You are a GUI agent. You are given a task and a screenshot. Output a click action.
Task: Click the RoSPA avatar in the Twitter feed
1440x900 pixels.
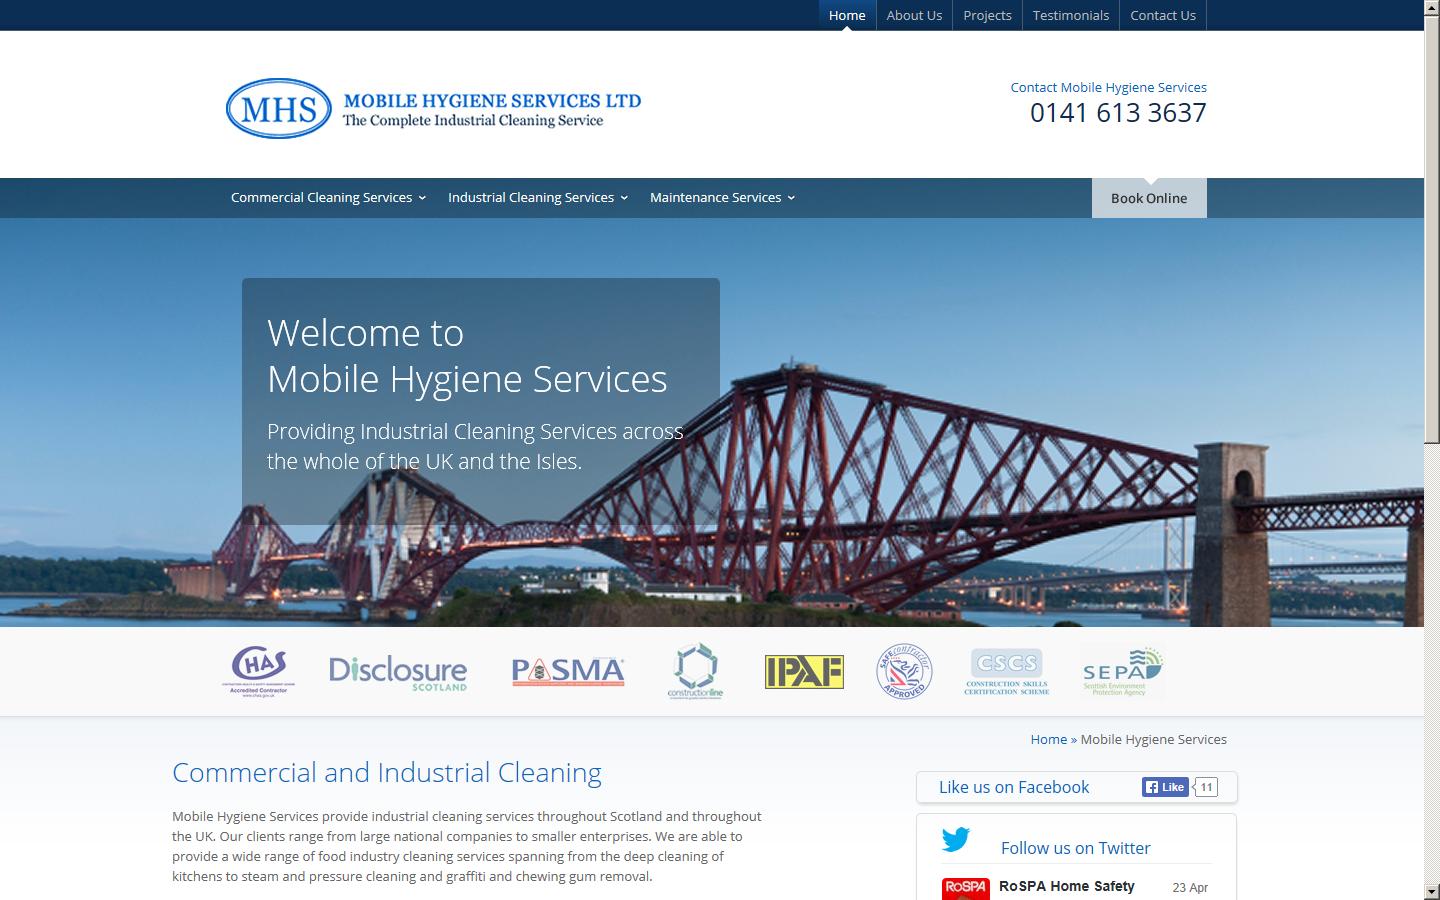tap(965, 889)
